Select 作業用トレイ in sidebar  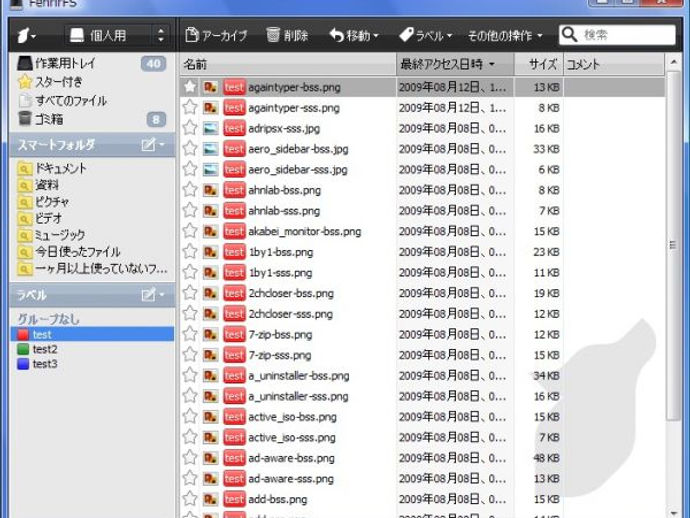pos(92,63)
